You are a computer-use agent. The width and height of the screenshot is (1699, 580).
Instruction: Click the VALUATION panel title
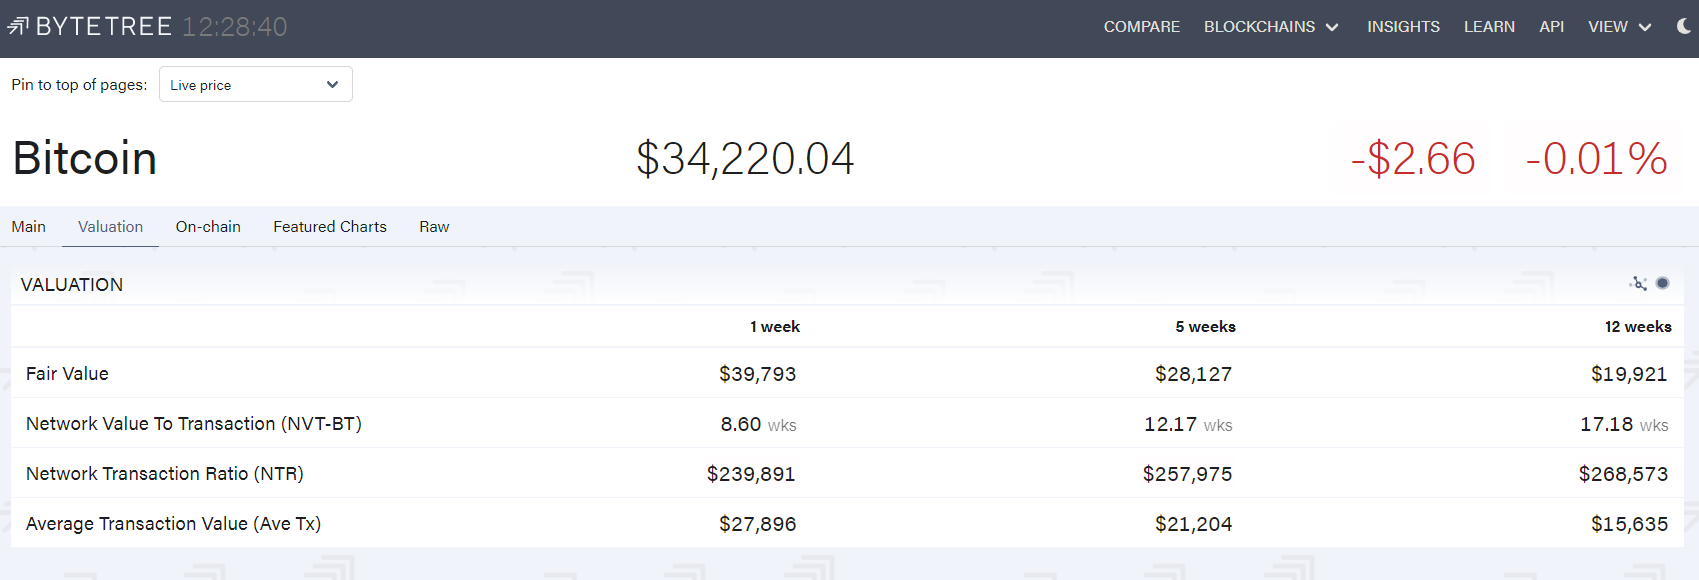pos(72,285)
